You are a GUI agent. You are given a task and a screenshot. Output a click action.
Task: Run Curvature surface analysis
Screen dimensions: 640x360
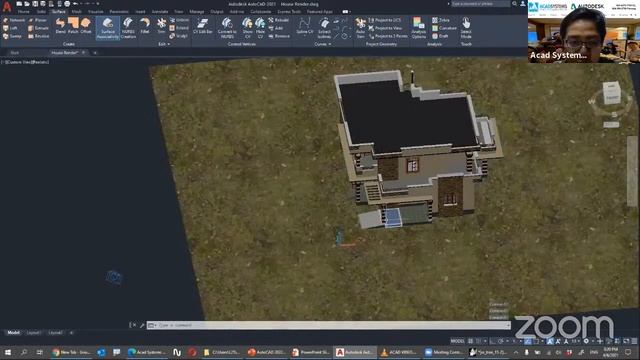(x=444, y=28)
